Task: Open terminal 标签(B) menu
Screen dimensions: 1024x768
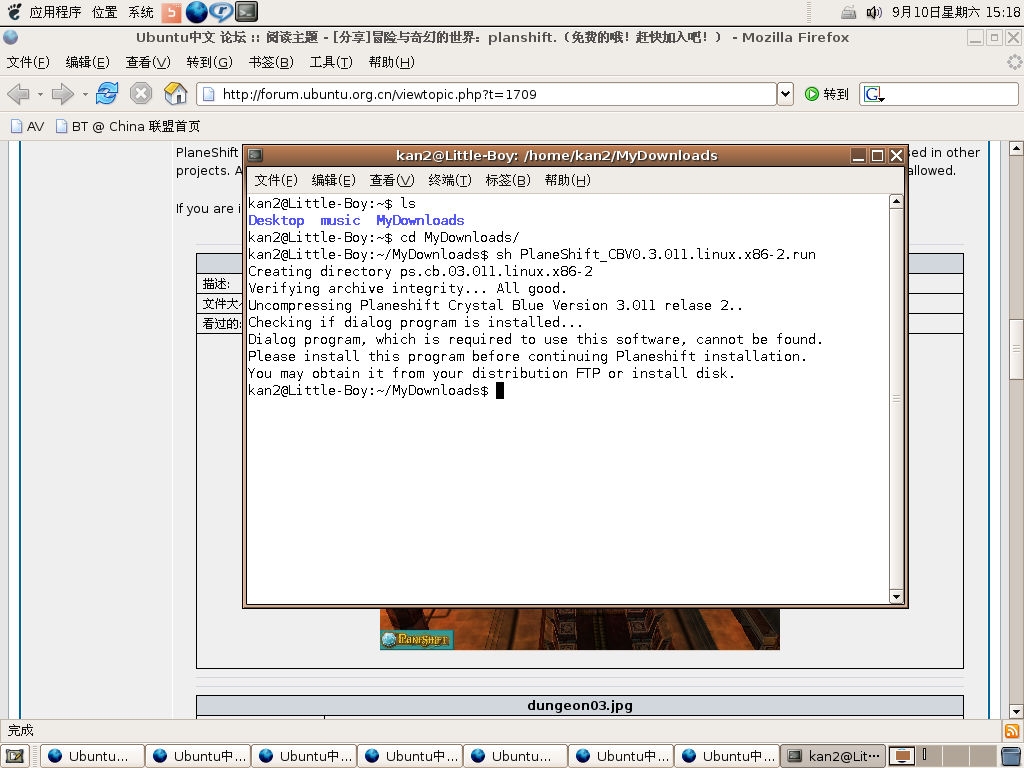Action: pyautogui.click(x=508, y=180)
